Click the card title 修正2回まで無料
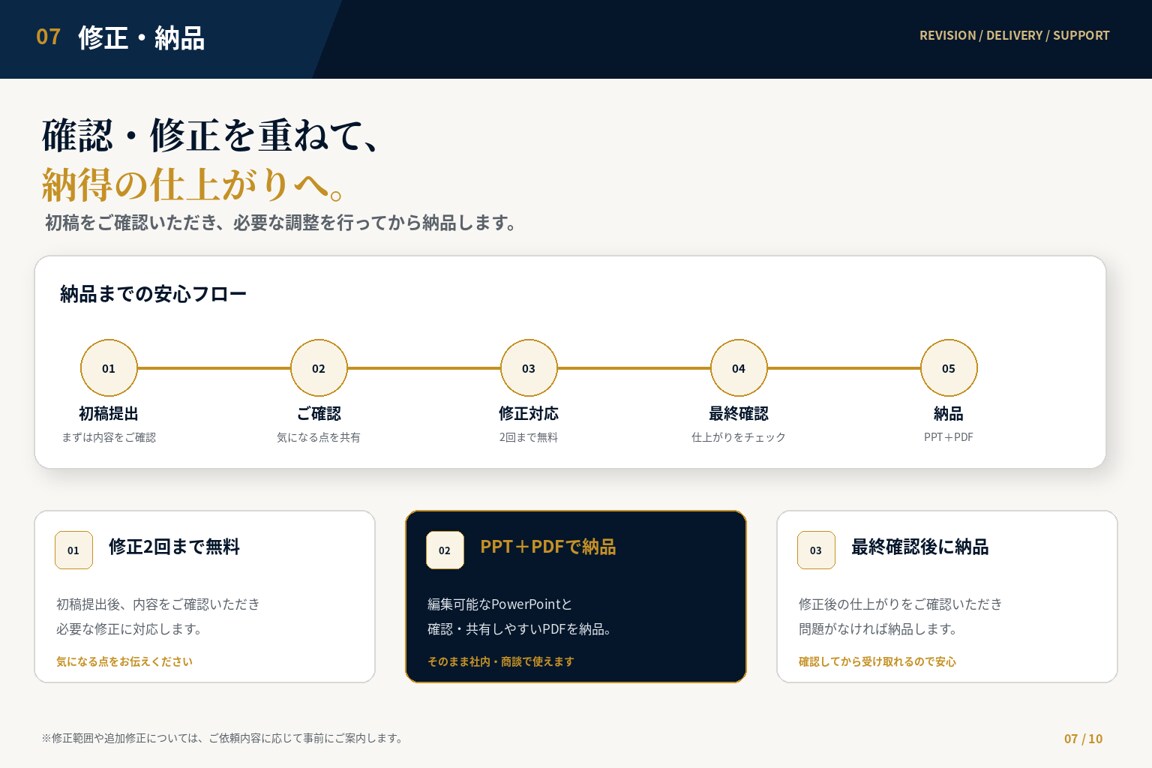1152x768 pixels. (x=174, y=547)
